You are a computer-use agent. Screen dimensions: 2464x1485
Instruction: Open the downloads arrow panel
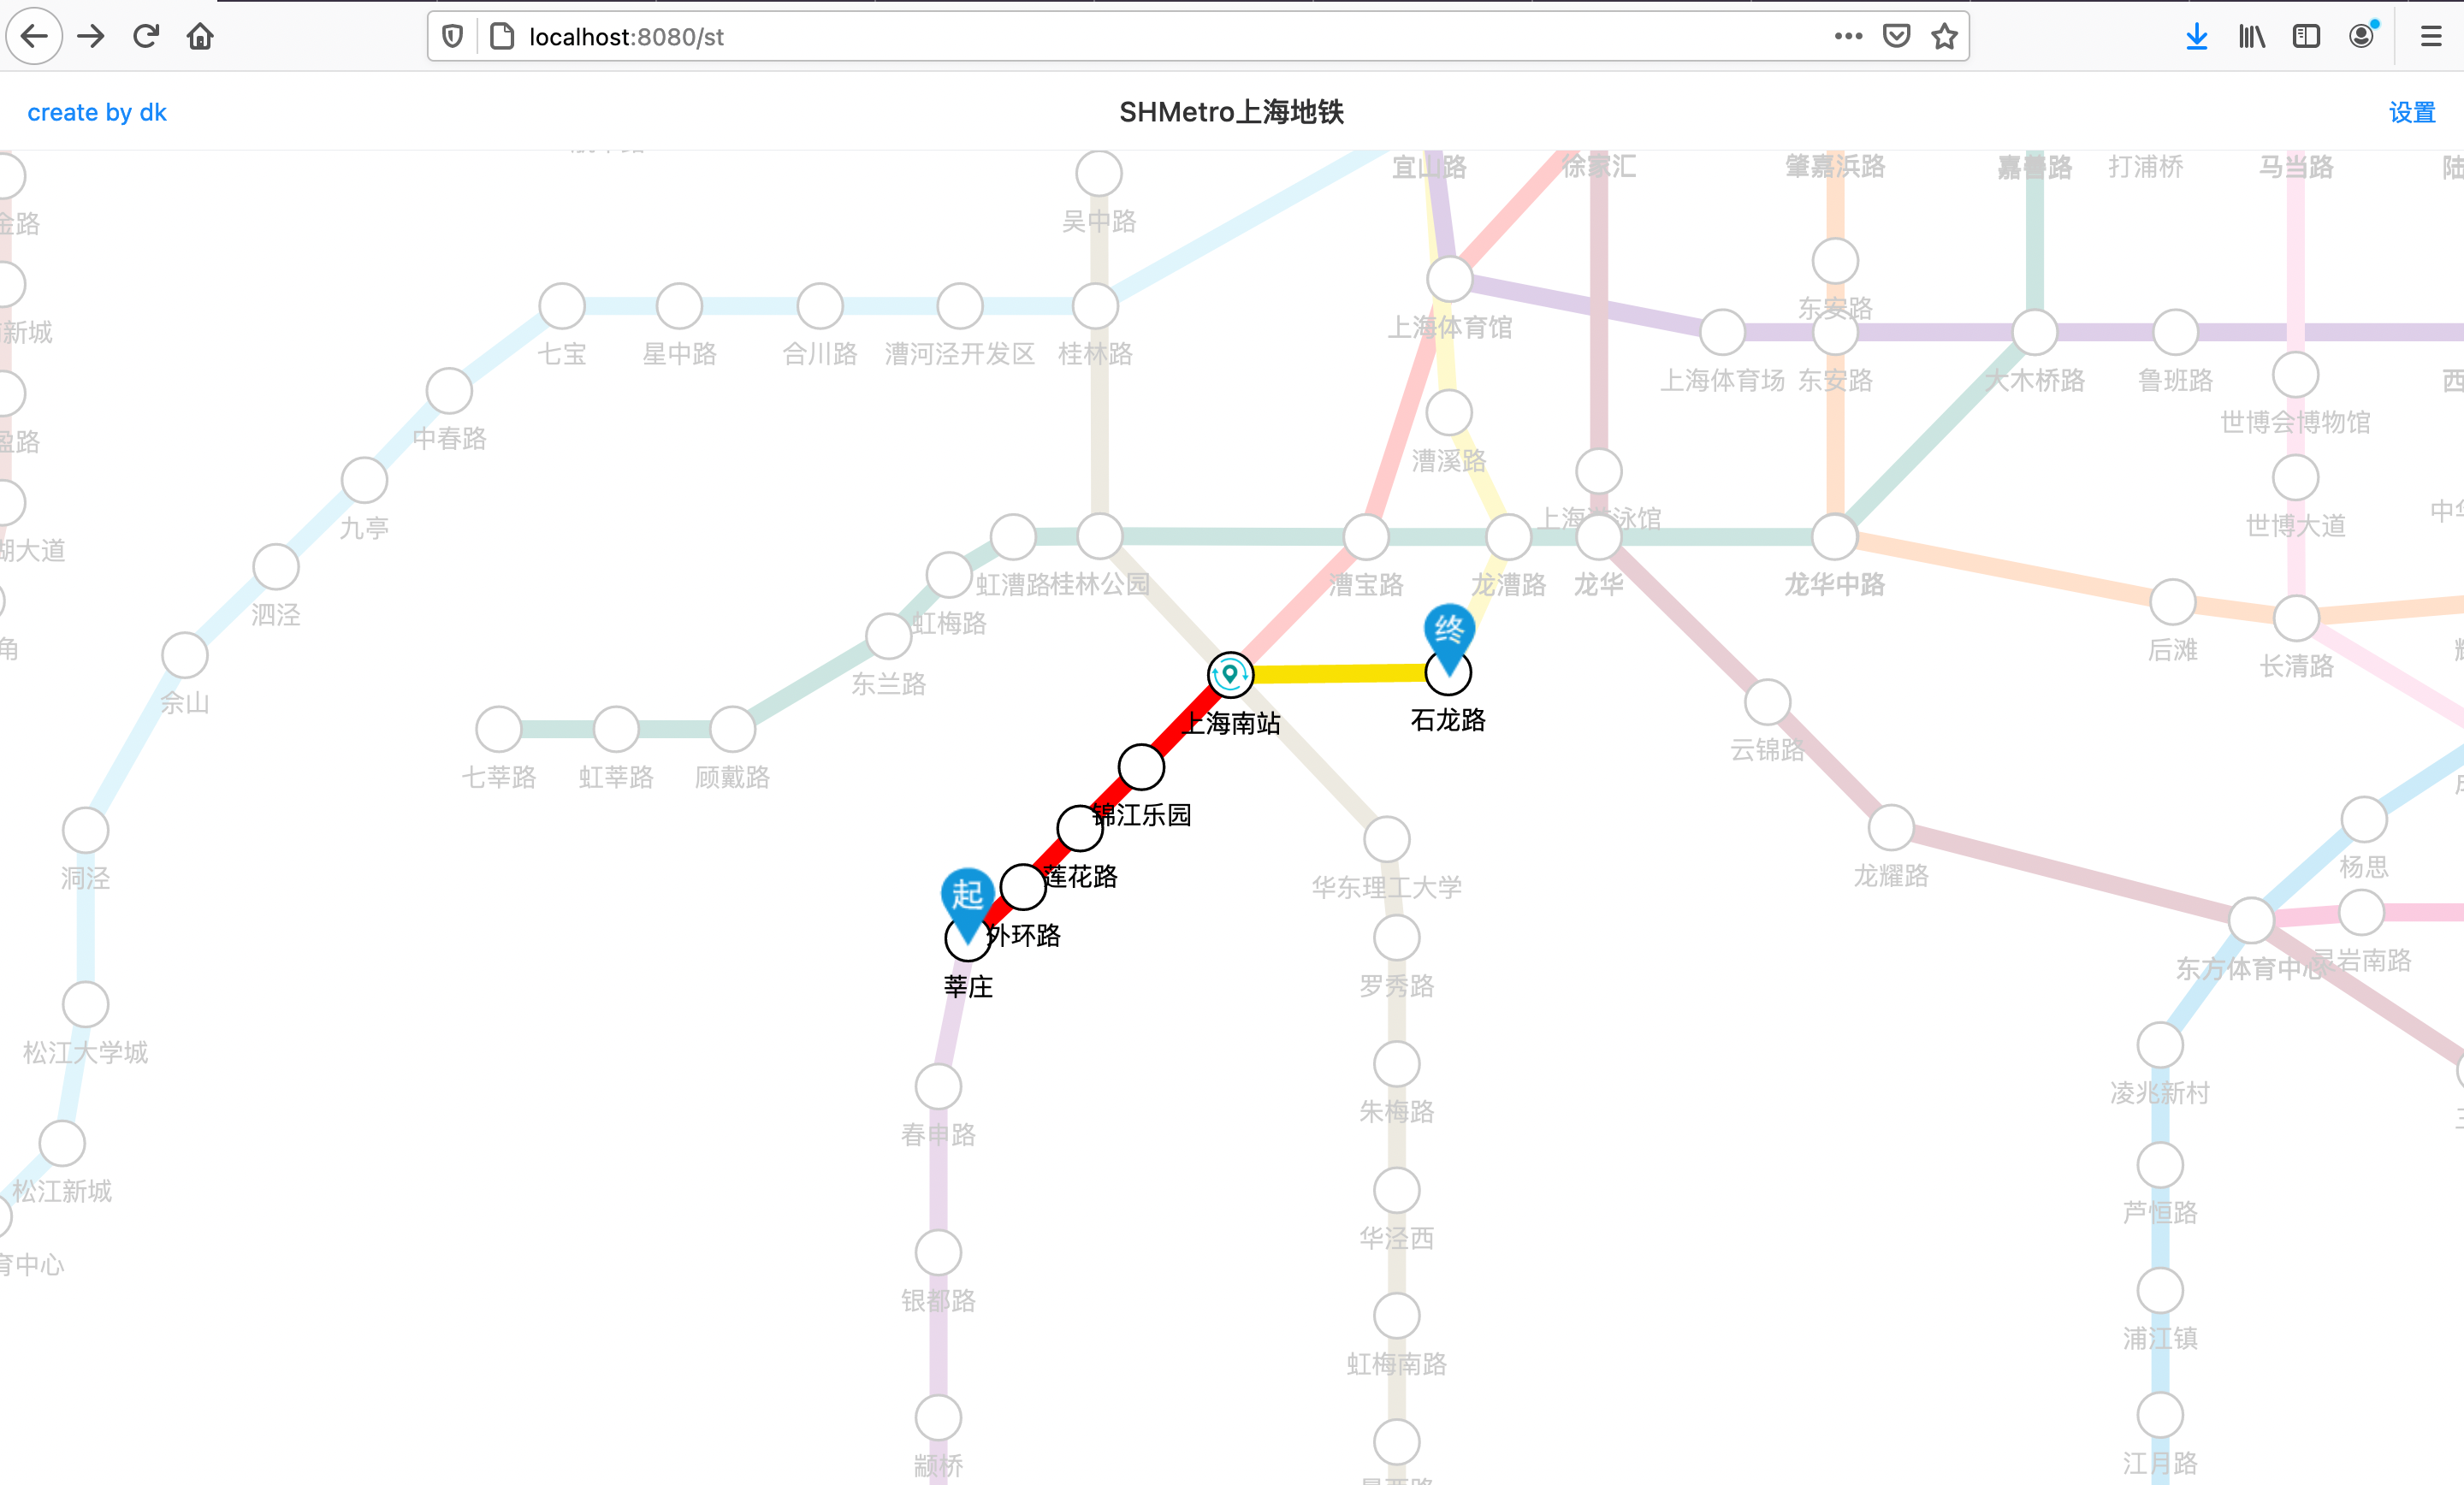click(x=2196, y=37)
